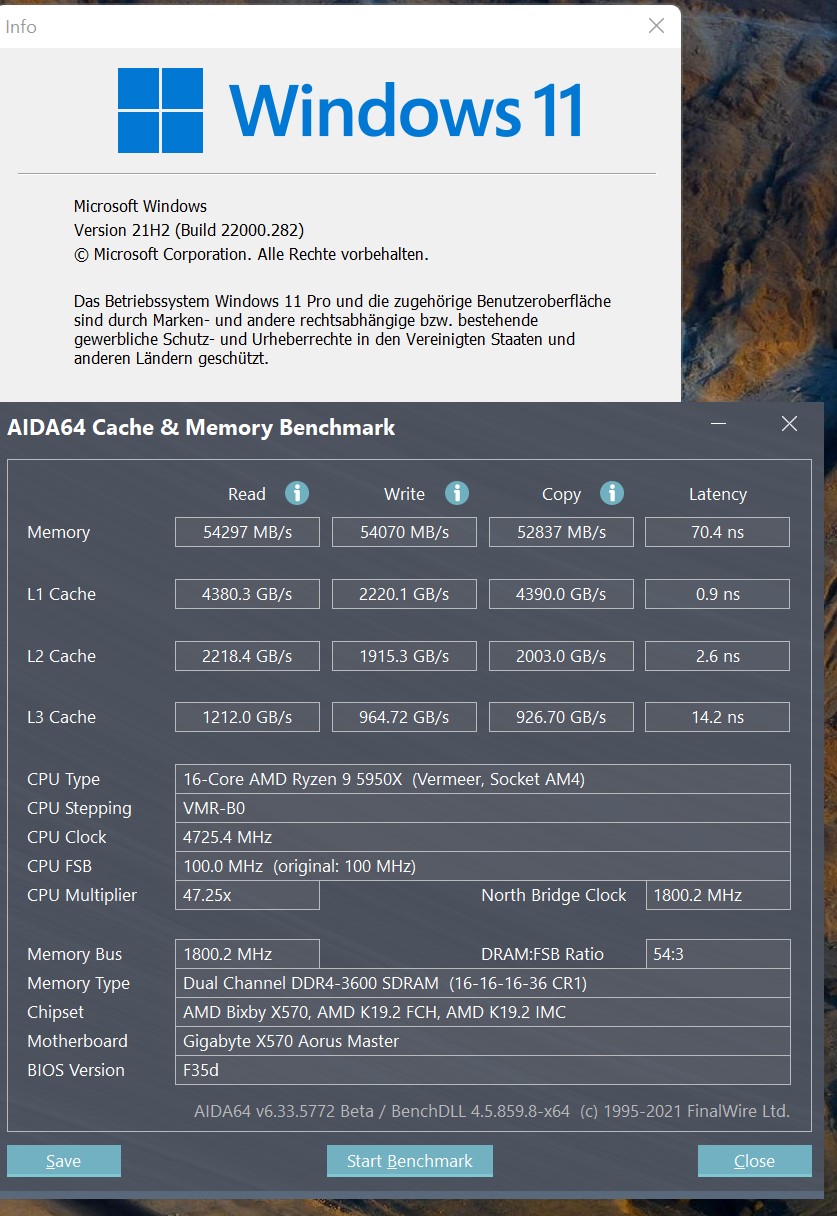837x1216 pixels.
Task: Select the L1 Cache Copy value 4390.0 GB/s
Action: point(561,594)
